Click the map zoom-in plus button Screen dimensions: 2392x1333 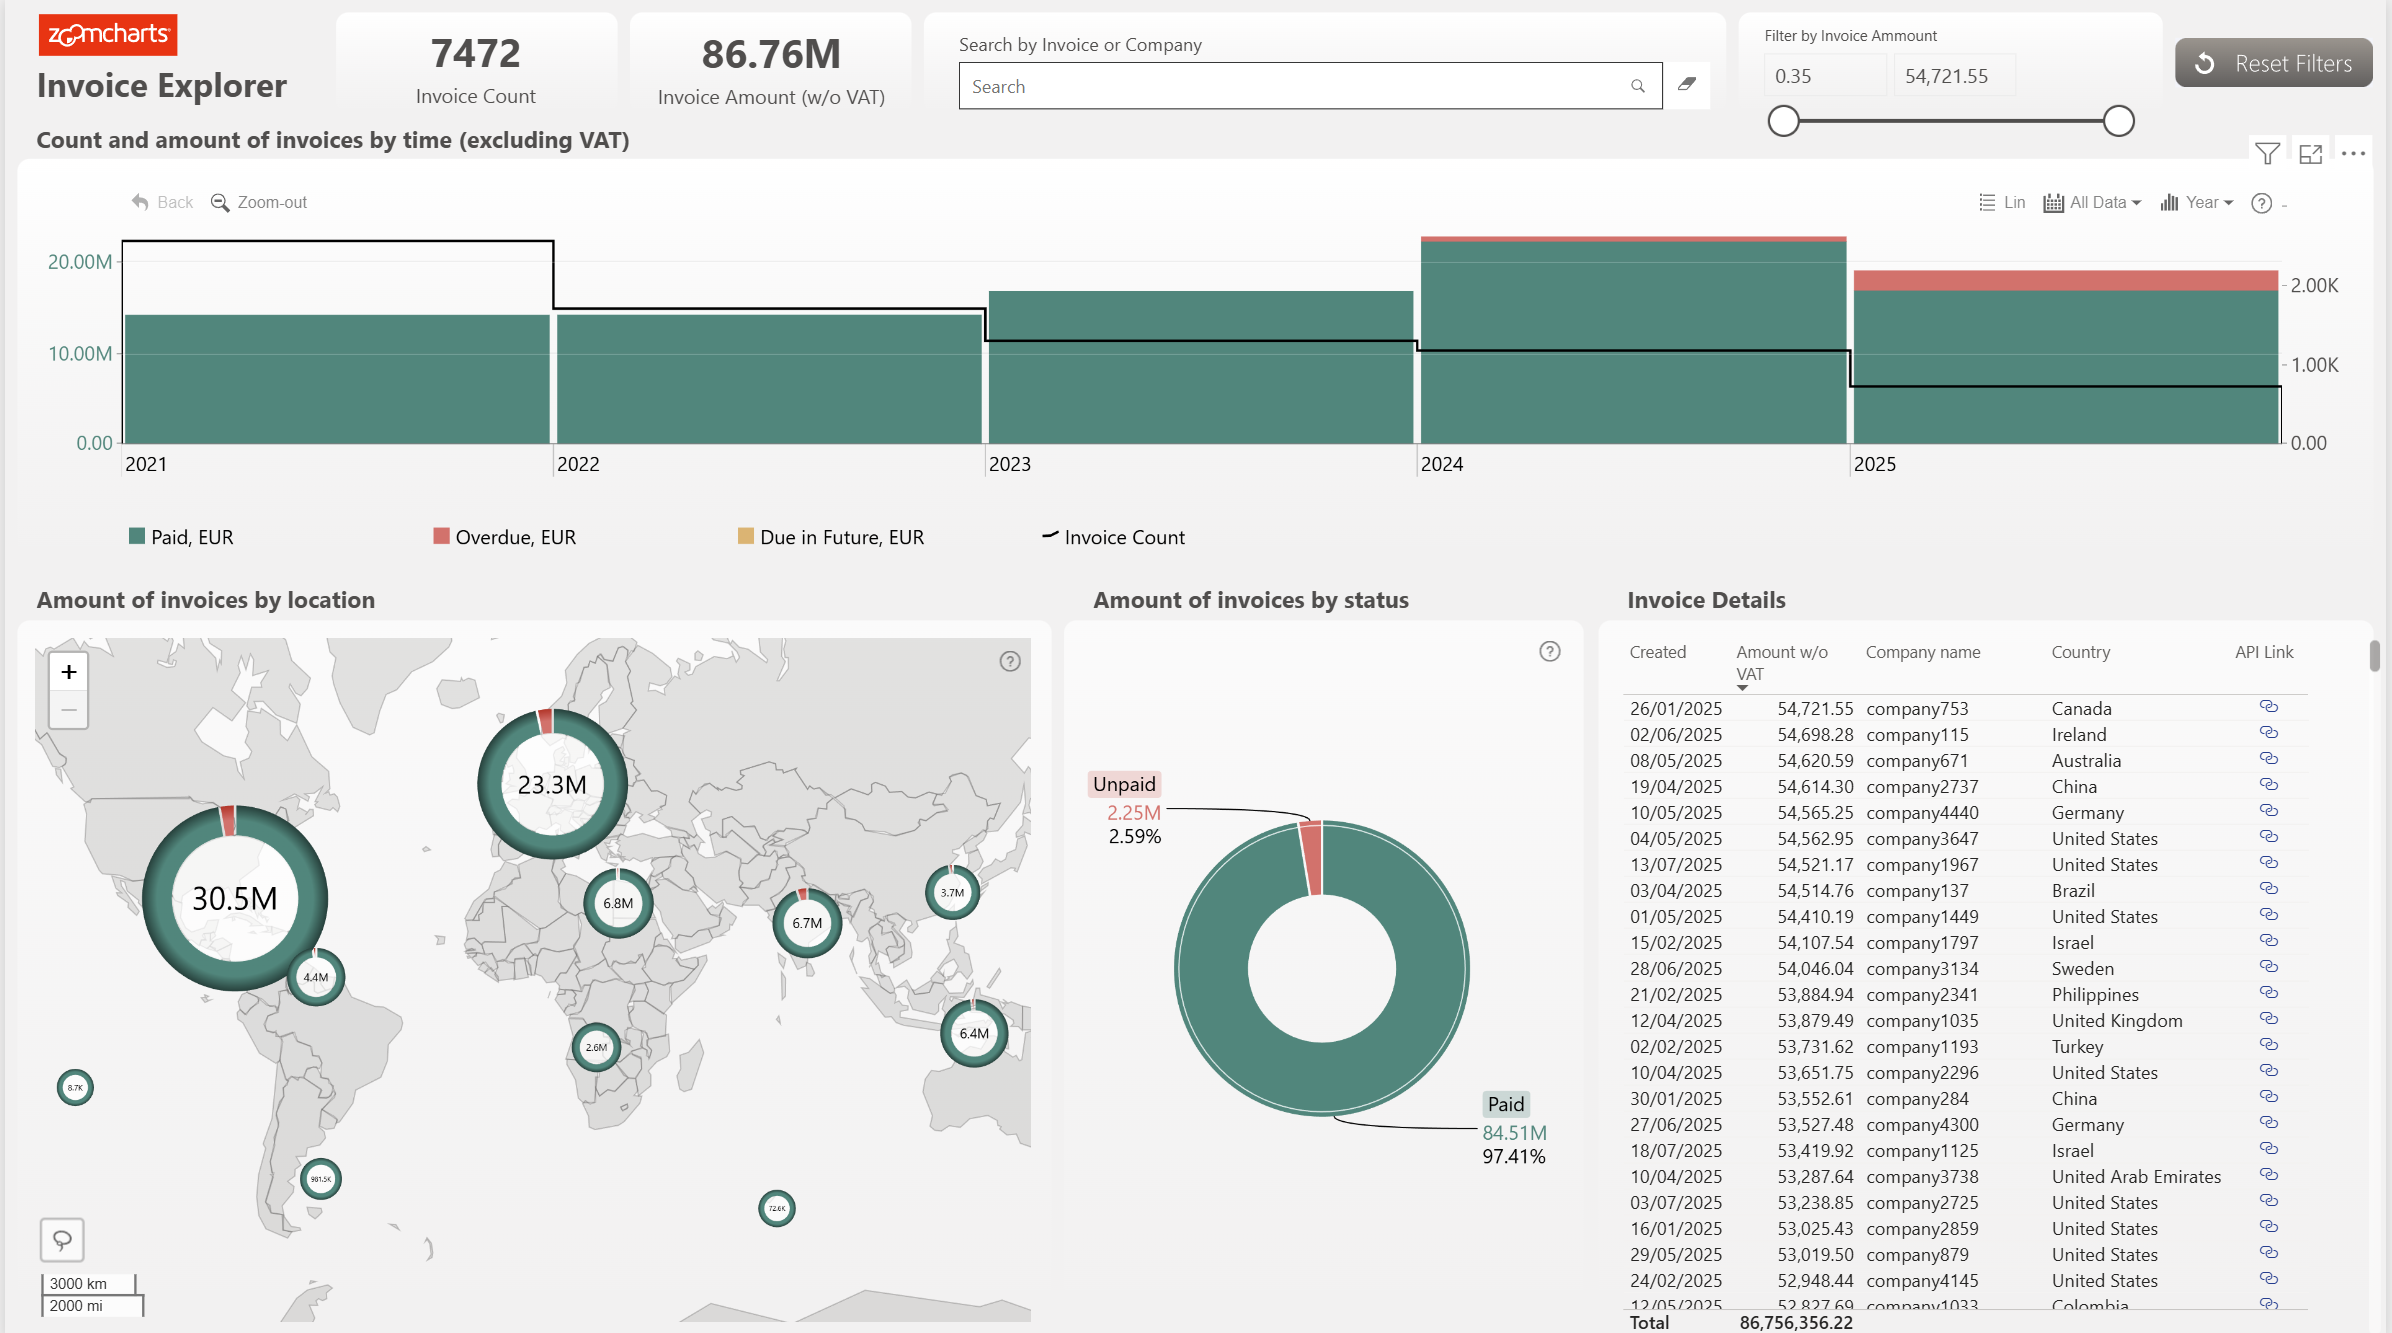69,672
